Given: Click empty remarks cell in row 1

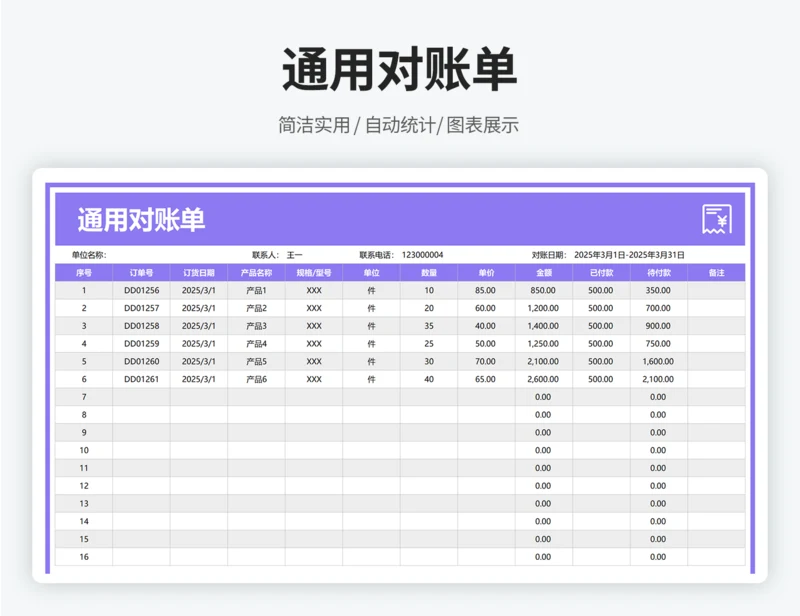Looking at the screenshot, I should [716, 290].
